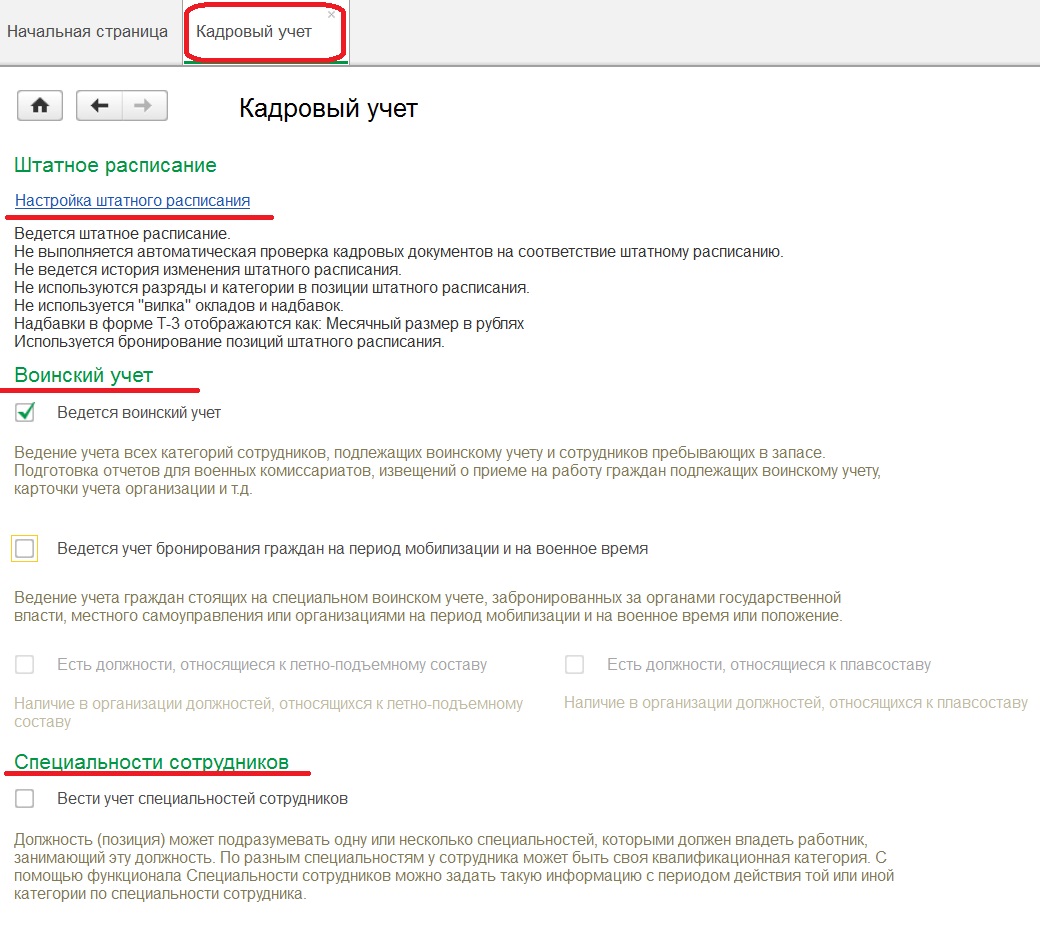This screenshot has height=931, width=1040.
Task: Click the line 'Надбавки в форме Т-3 отображаются как'
Action: [269, 324]
